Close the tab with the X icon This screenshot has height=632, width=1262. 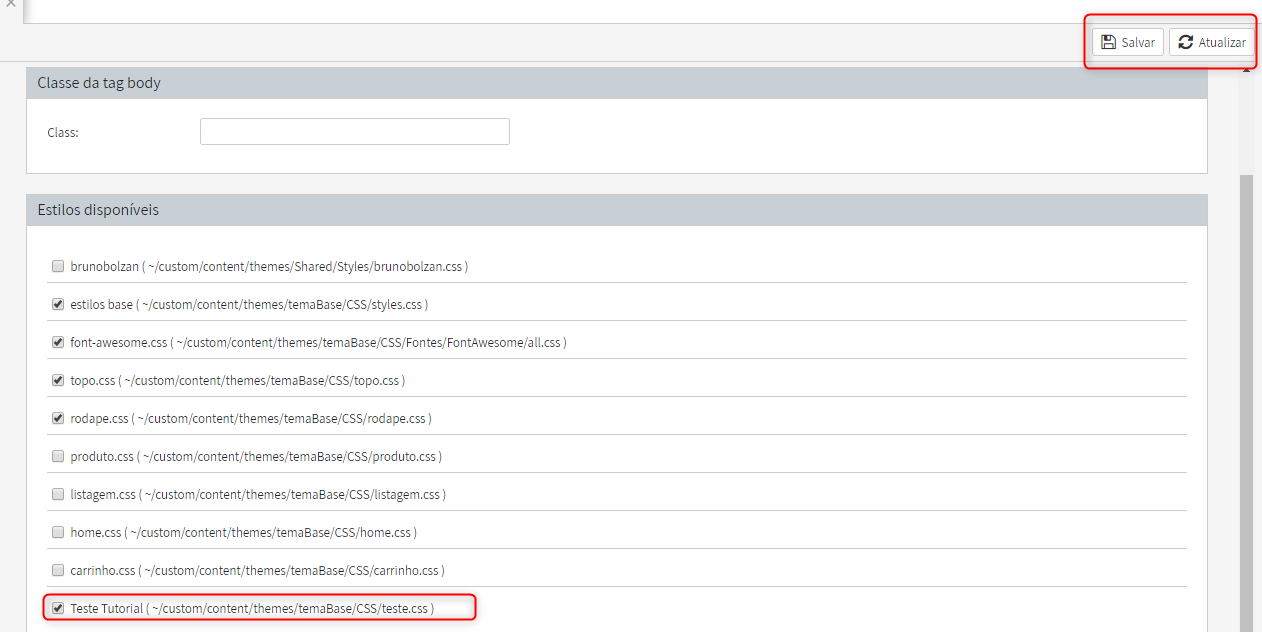[10, 4]
